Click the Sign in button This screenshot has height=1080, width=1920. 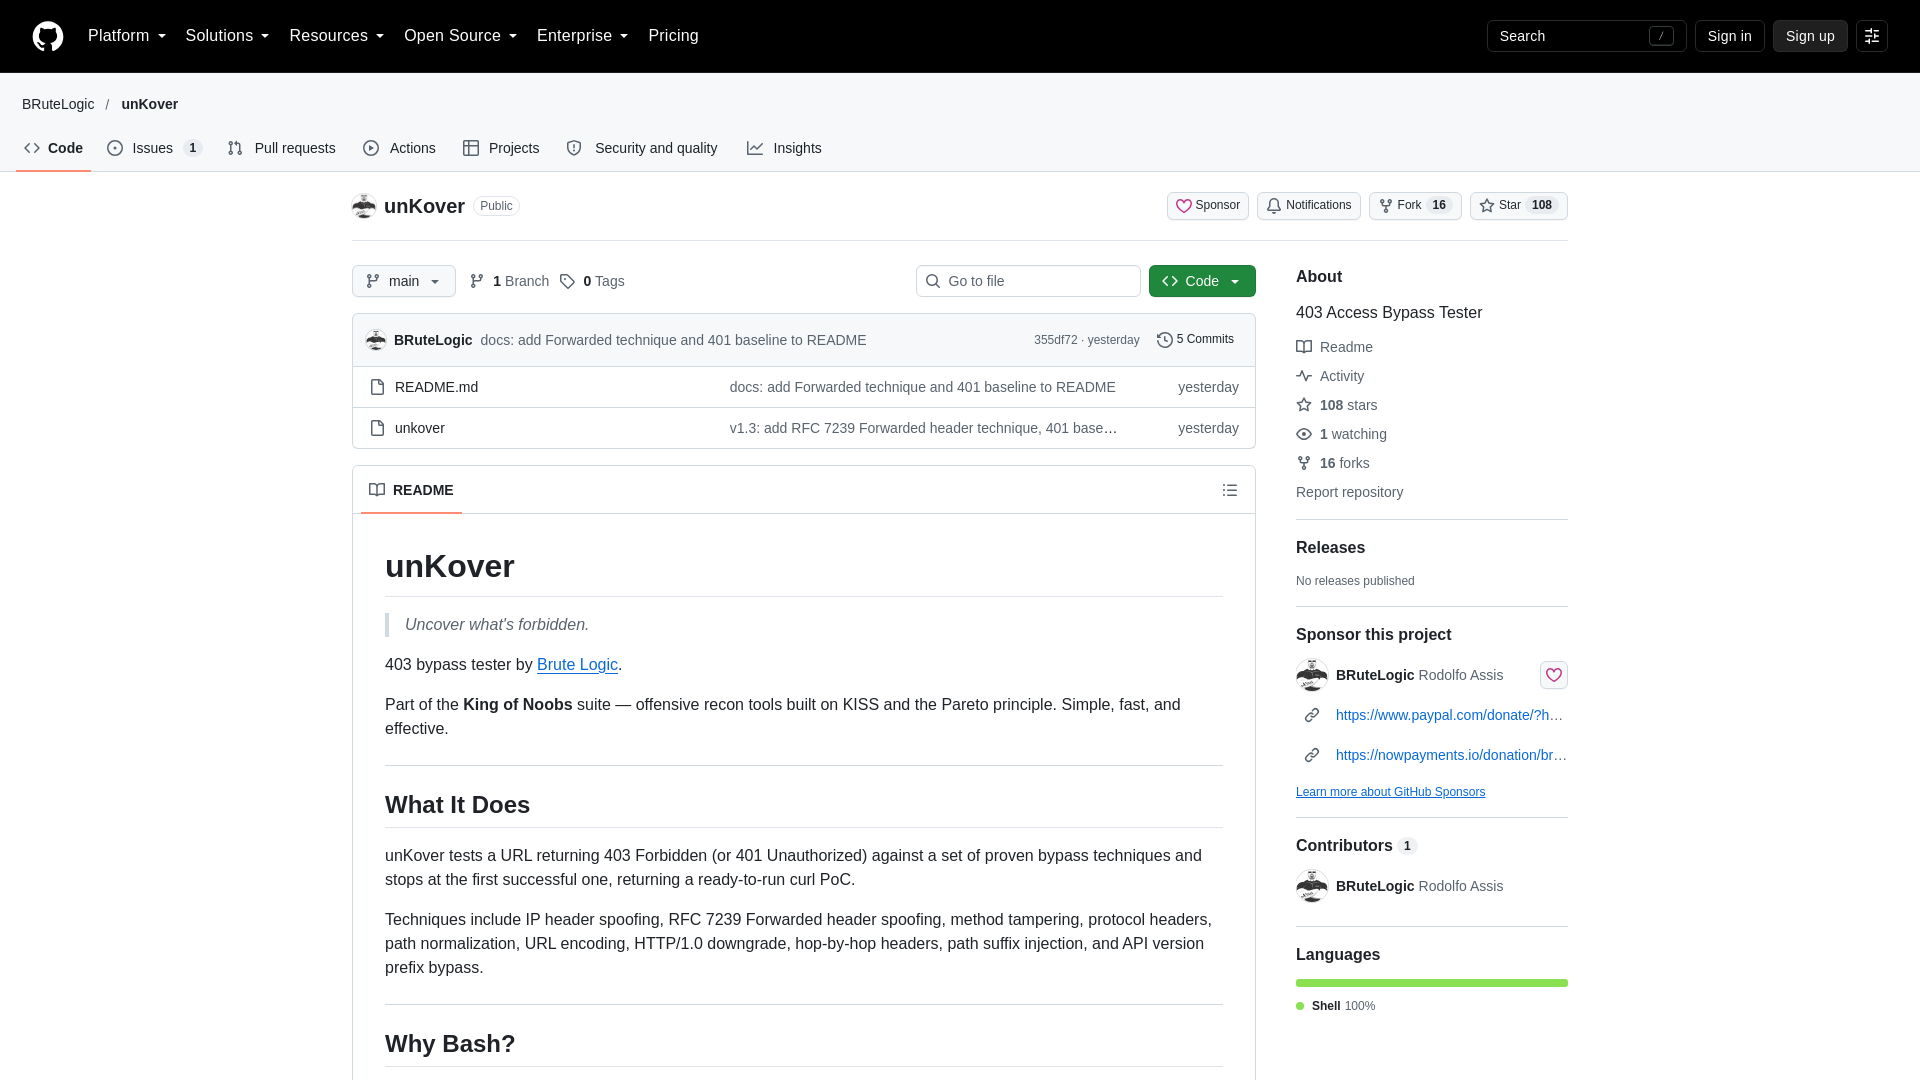click(1729, 36)
